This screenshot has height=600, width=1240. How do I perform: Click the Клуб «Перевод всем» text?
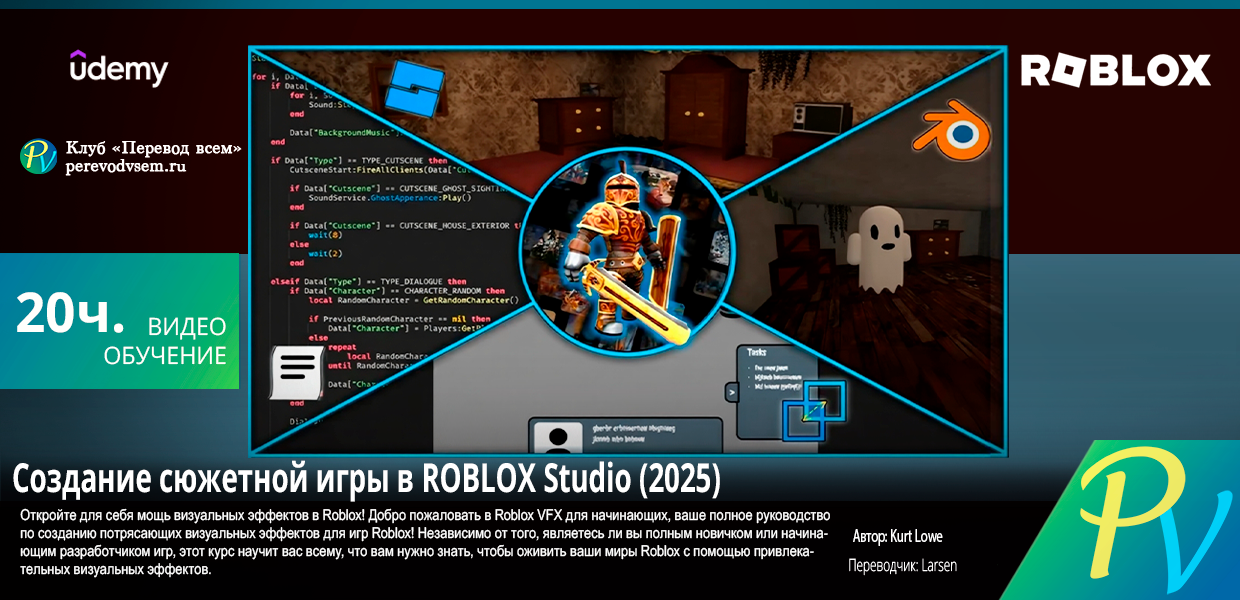coord(154,148)
